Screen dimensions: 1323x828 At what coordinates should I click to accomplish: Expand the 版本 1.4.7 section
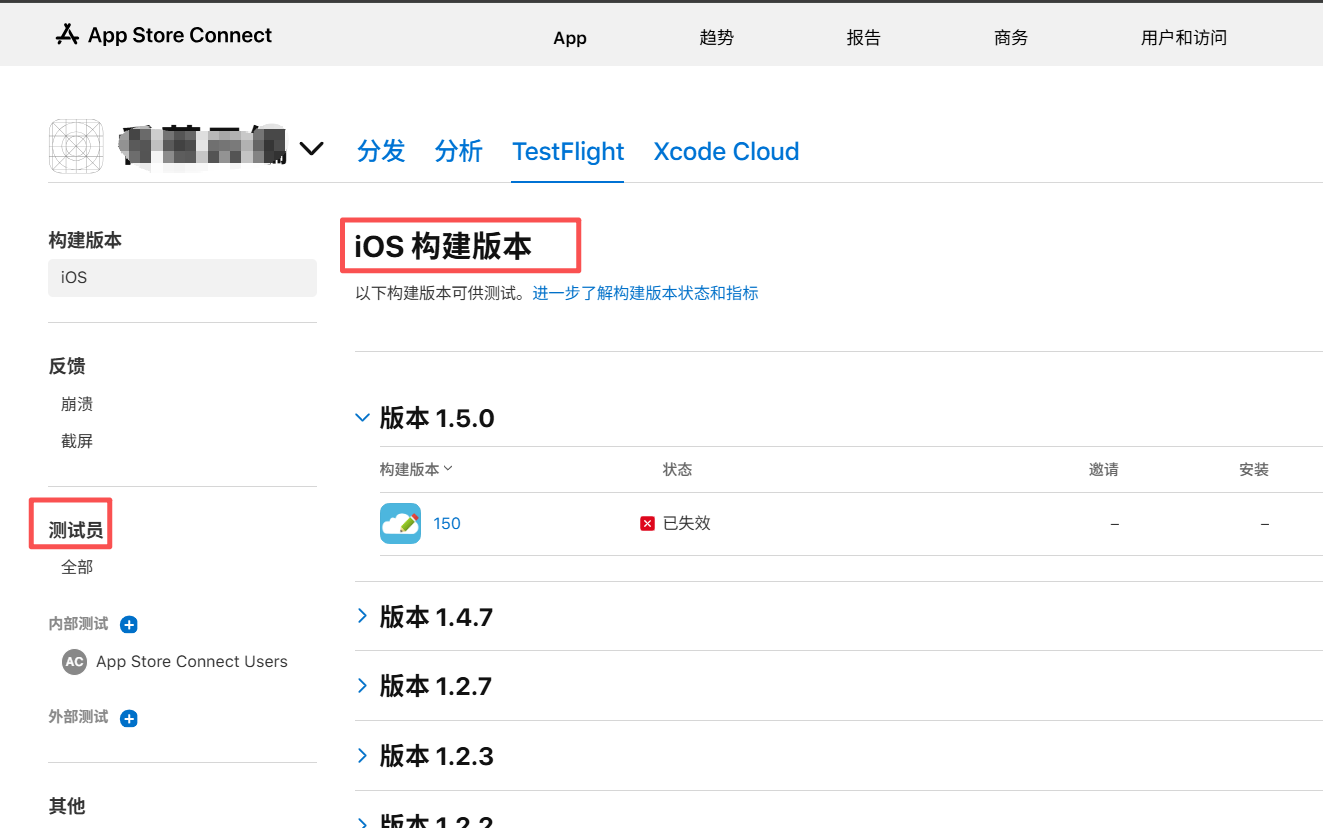pyautogui.click(x=363, y=616)
